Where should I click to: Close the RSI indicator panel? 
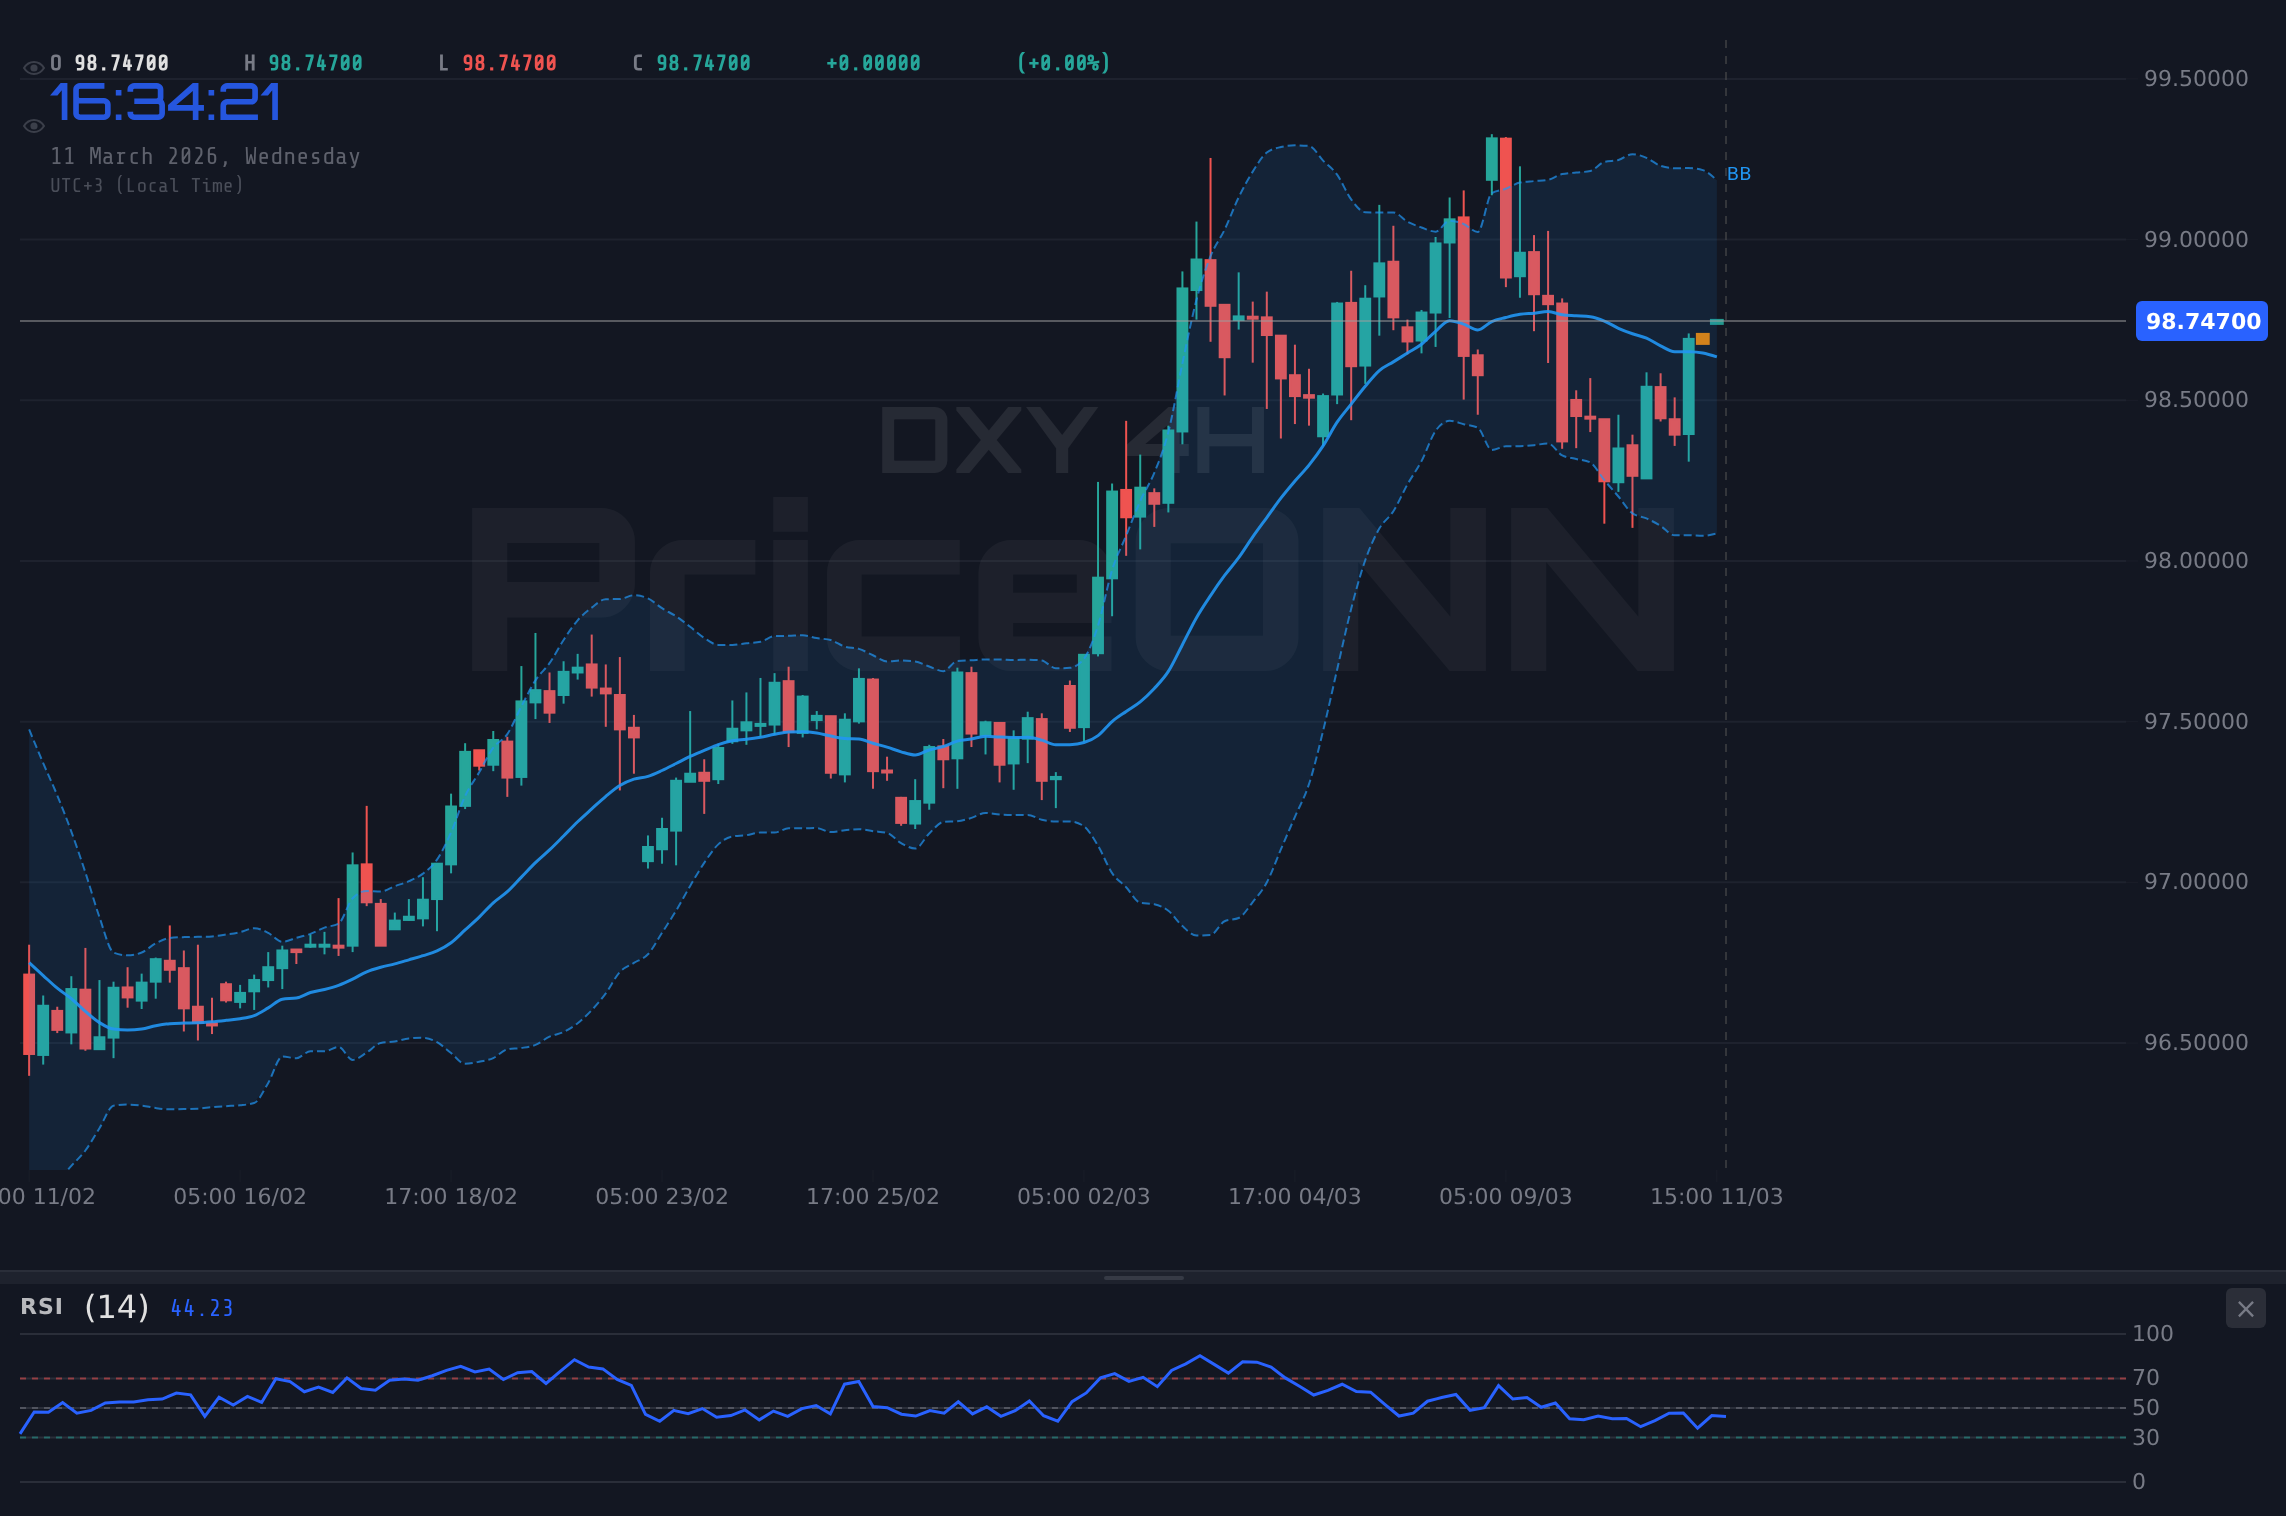[2245, 1308]
